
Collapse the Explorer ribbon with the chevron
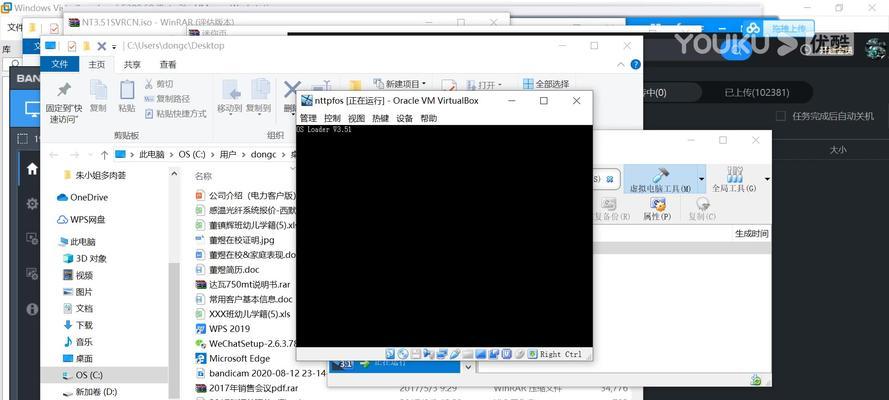tap(620, 65)
